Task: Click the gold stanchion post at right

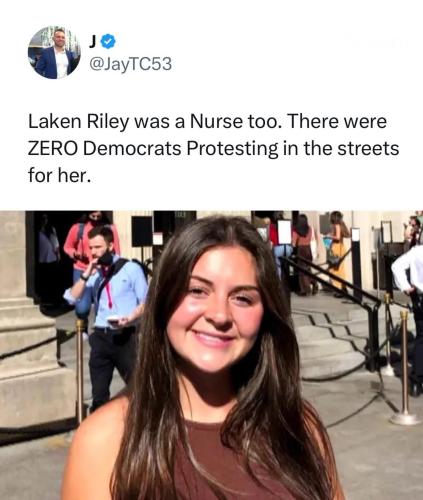Action: click(x=404, y=367)
